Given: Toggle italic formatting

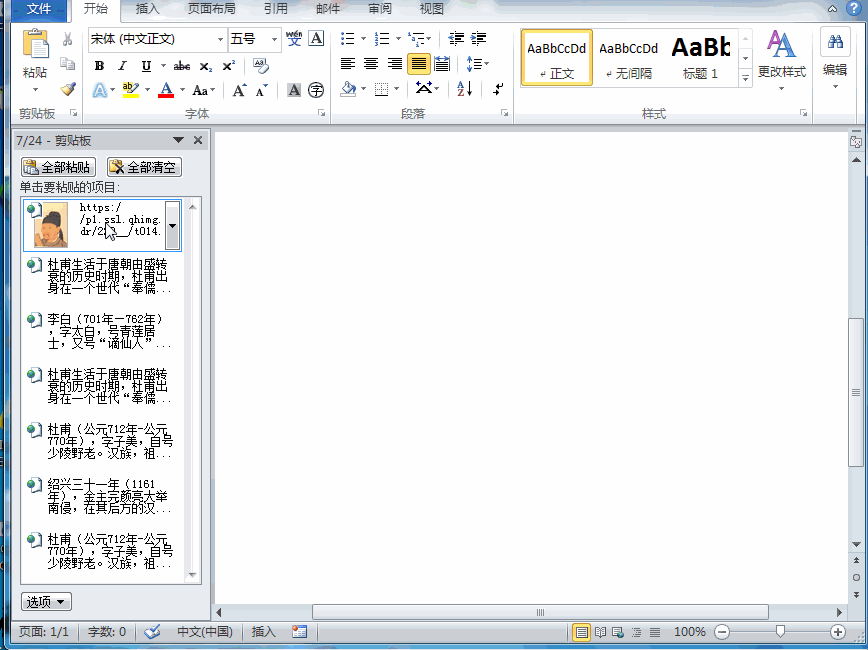Looking at the screenshot, I should 122,66.
